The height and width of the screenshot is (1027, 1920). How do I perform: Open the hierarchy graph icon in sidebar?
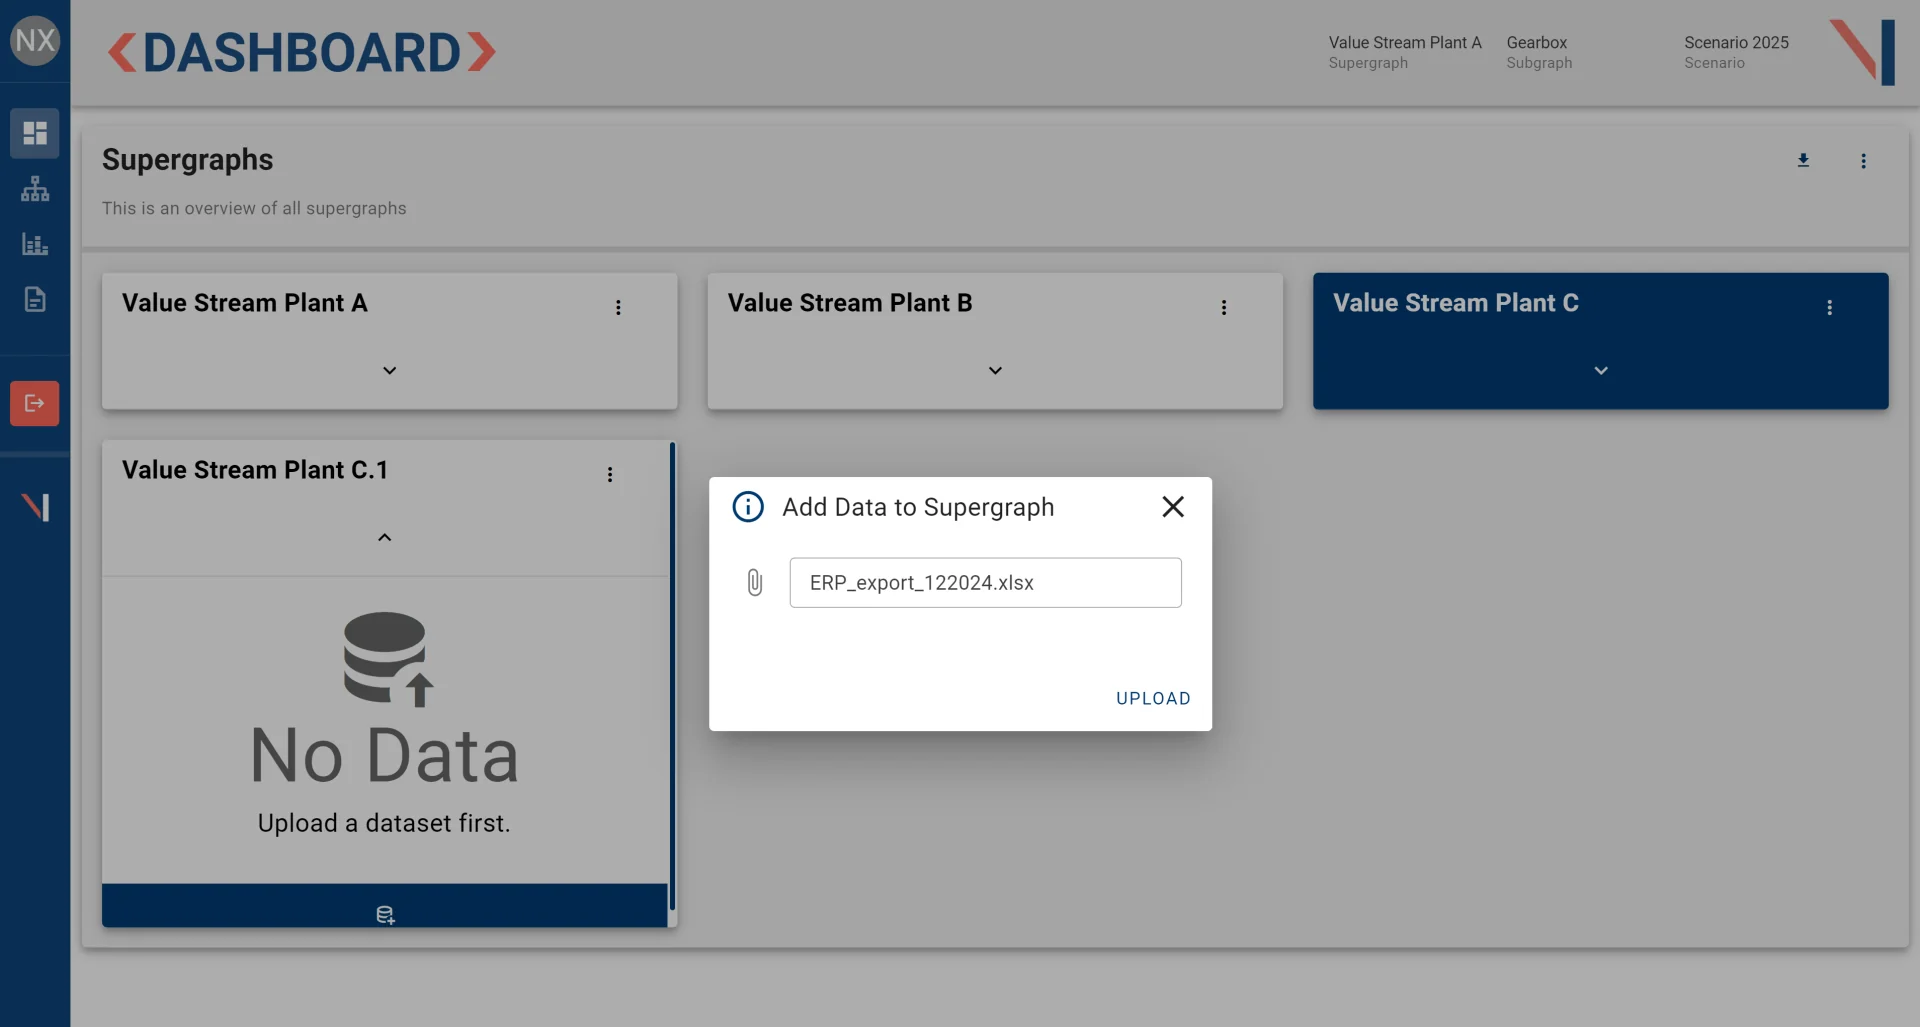(35, 189)
